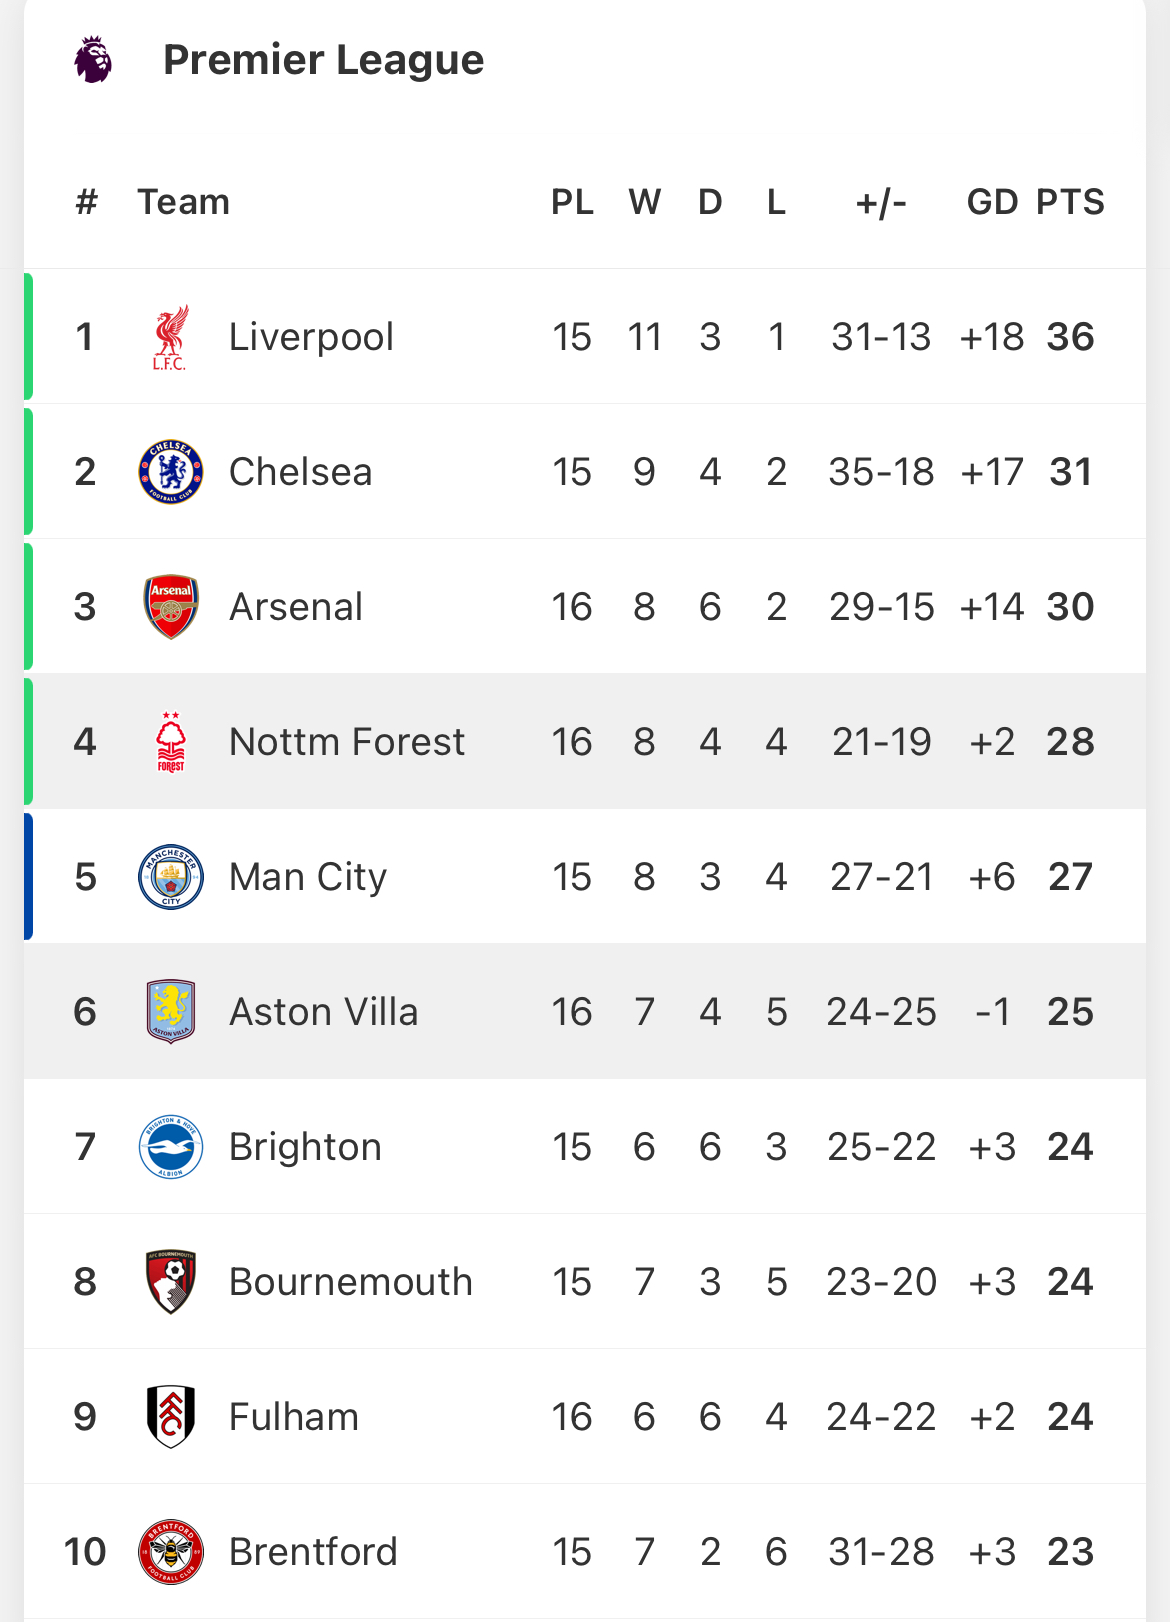The height and width of the screenshot is (1622, 1170).
Task: Tap the Liverpool club crest
Action: click(171, 338)
